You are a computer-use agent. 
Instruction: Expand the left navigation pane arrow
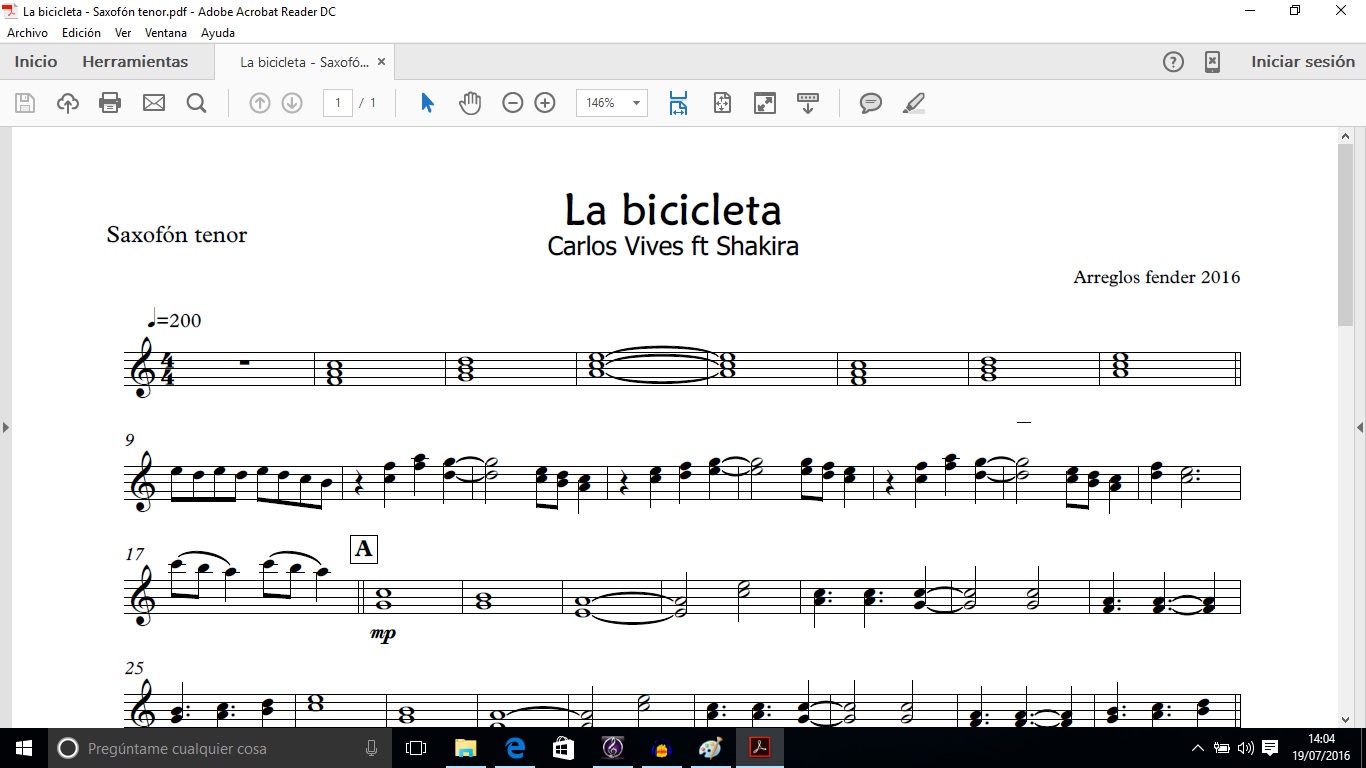5,427
